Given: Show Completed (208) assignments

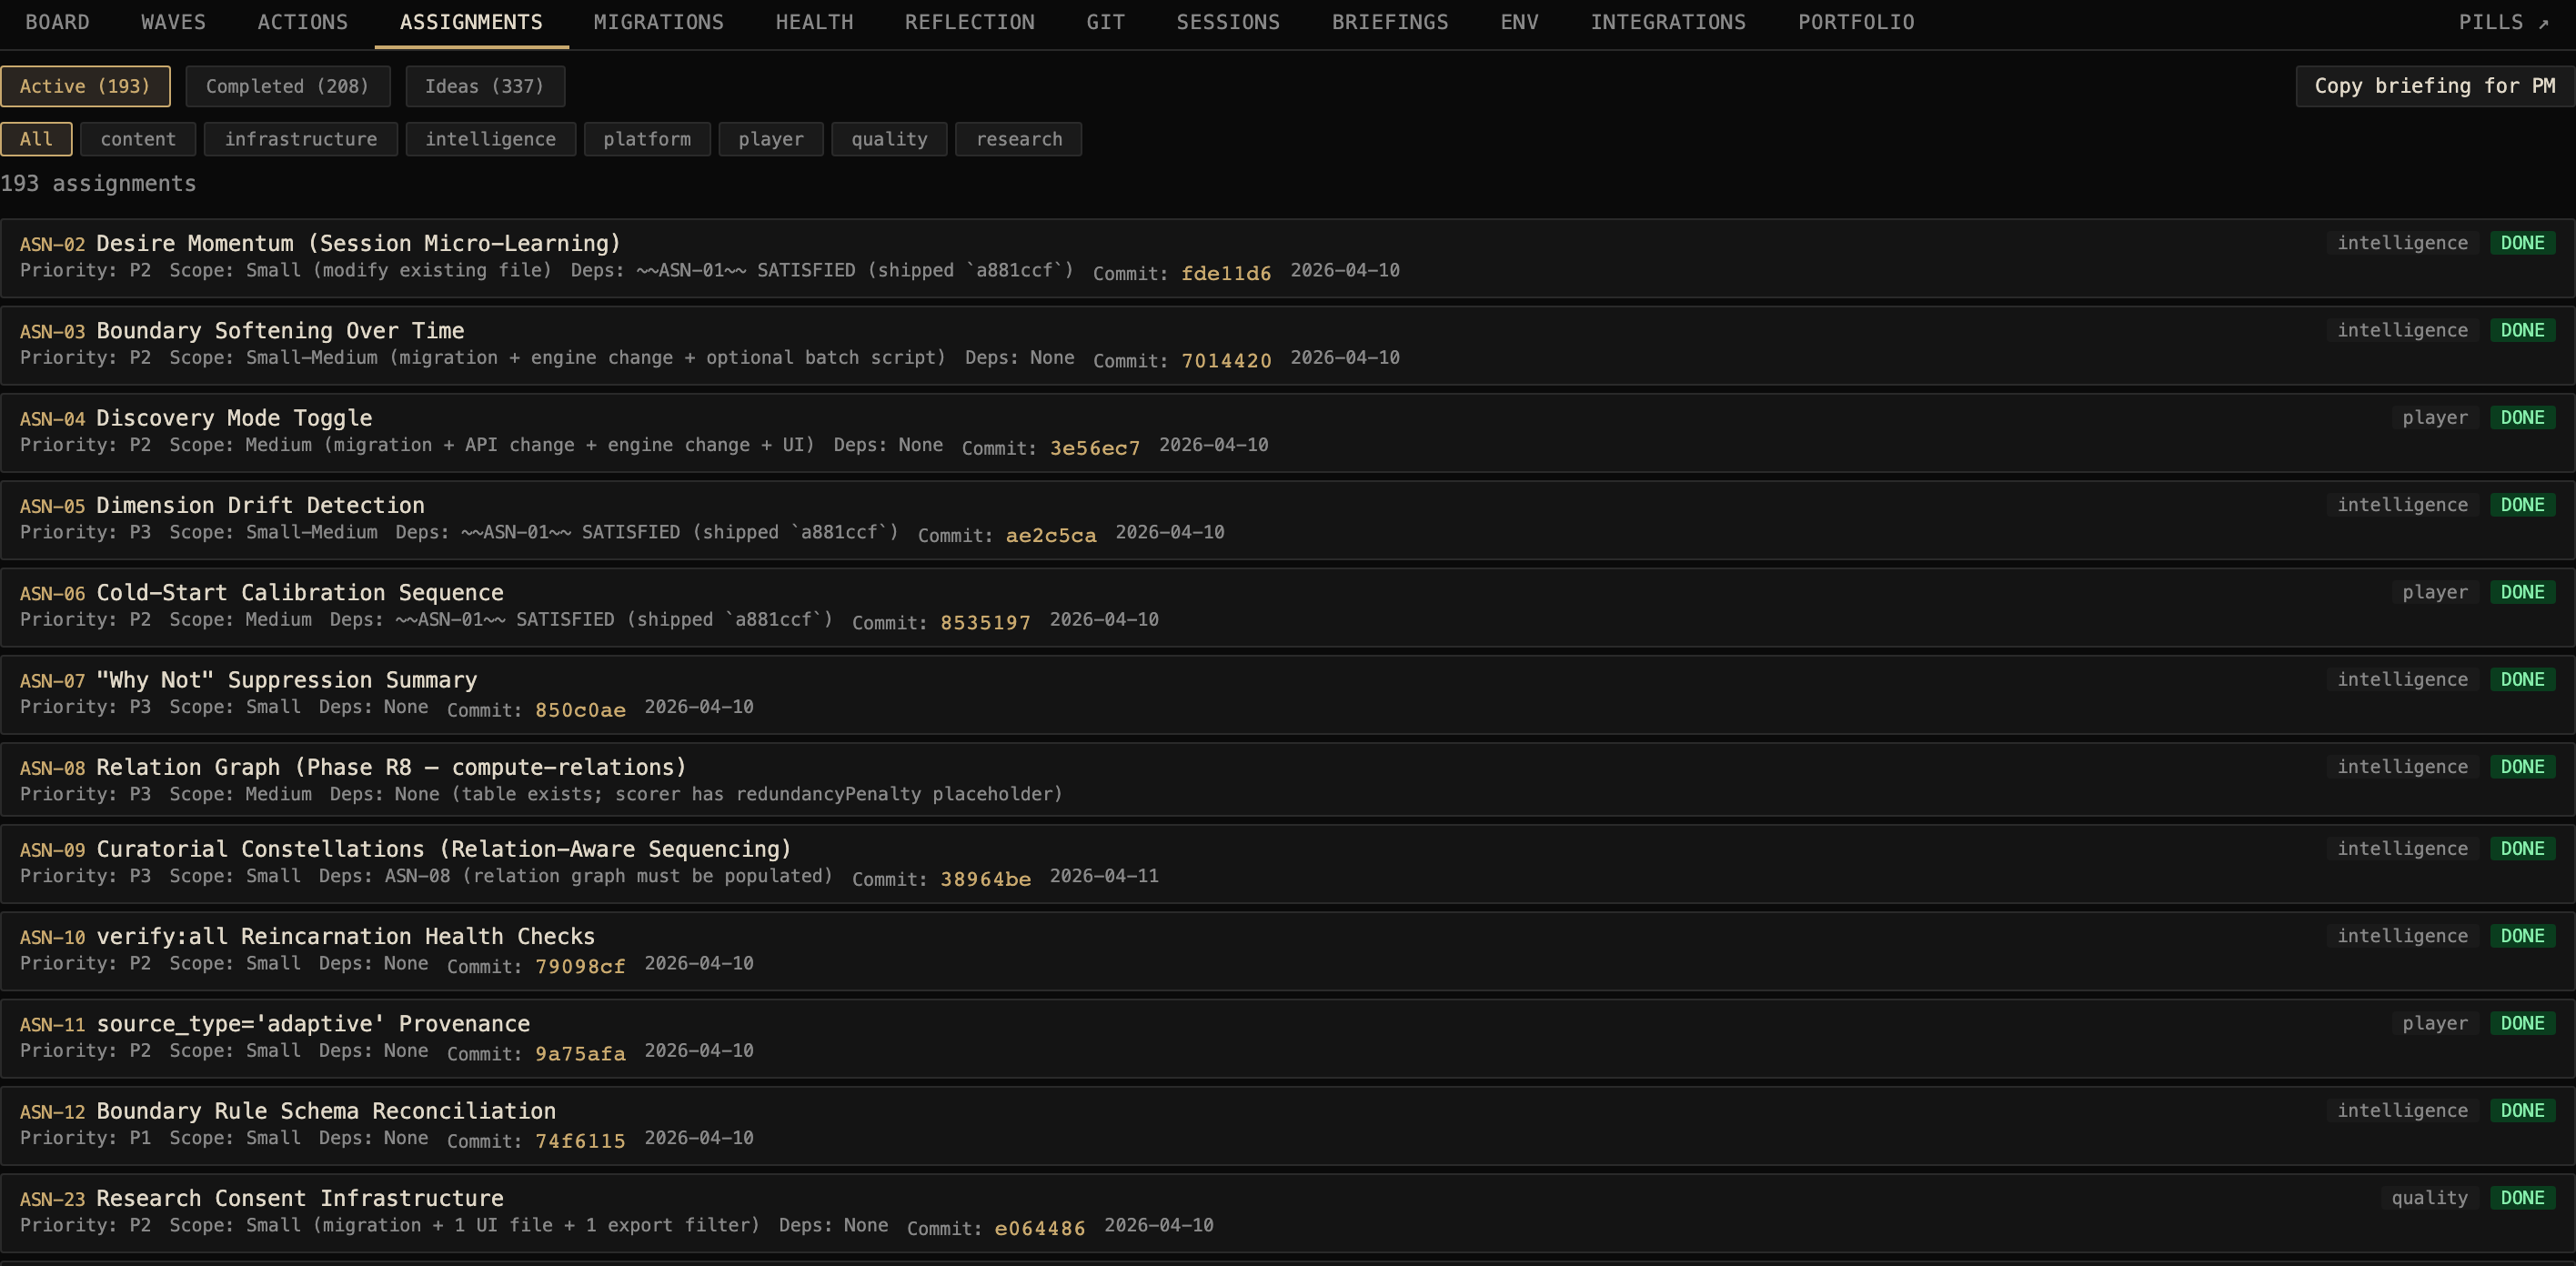Looking at the screenshot, I should 287,86.
